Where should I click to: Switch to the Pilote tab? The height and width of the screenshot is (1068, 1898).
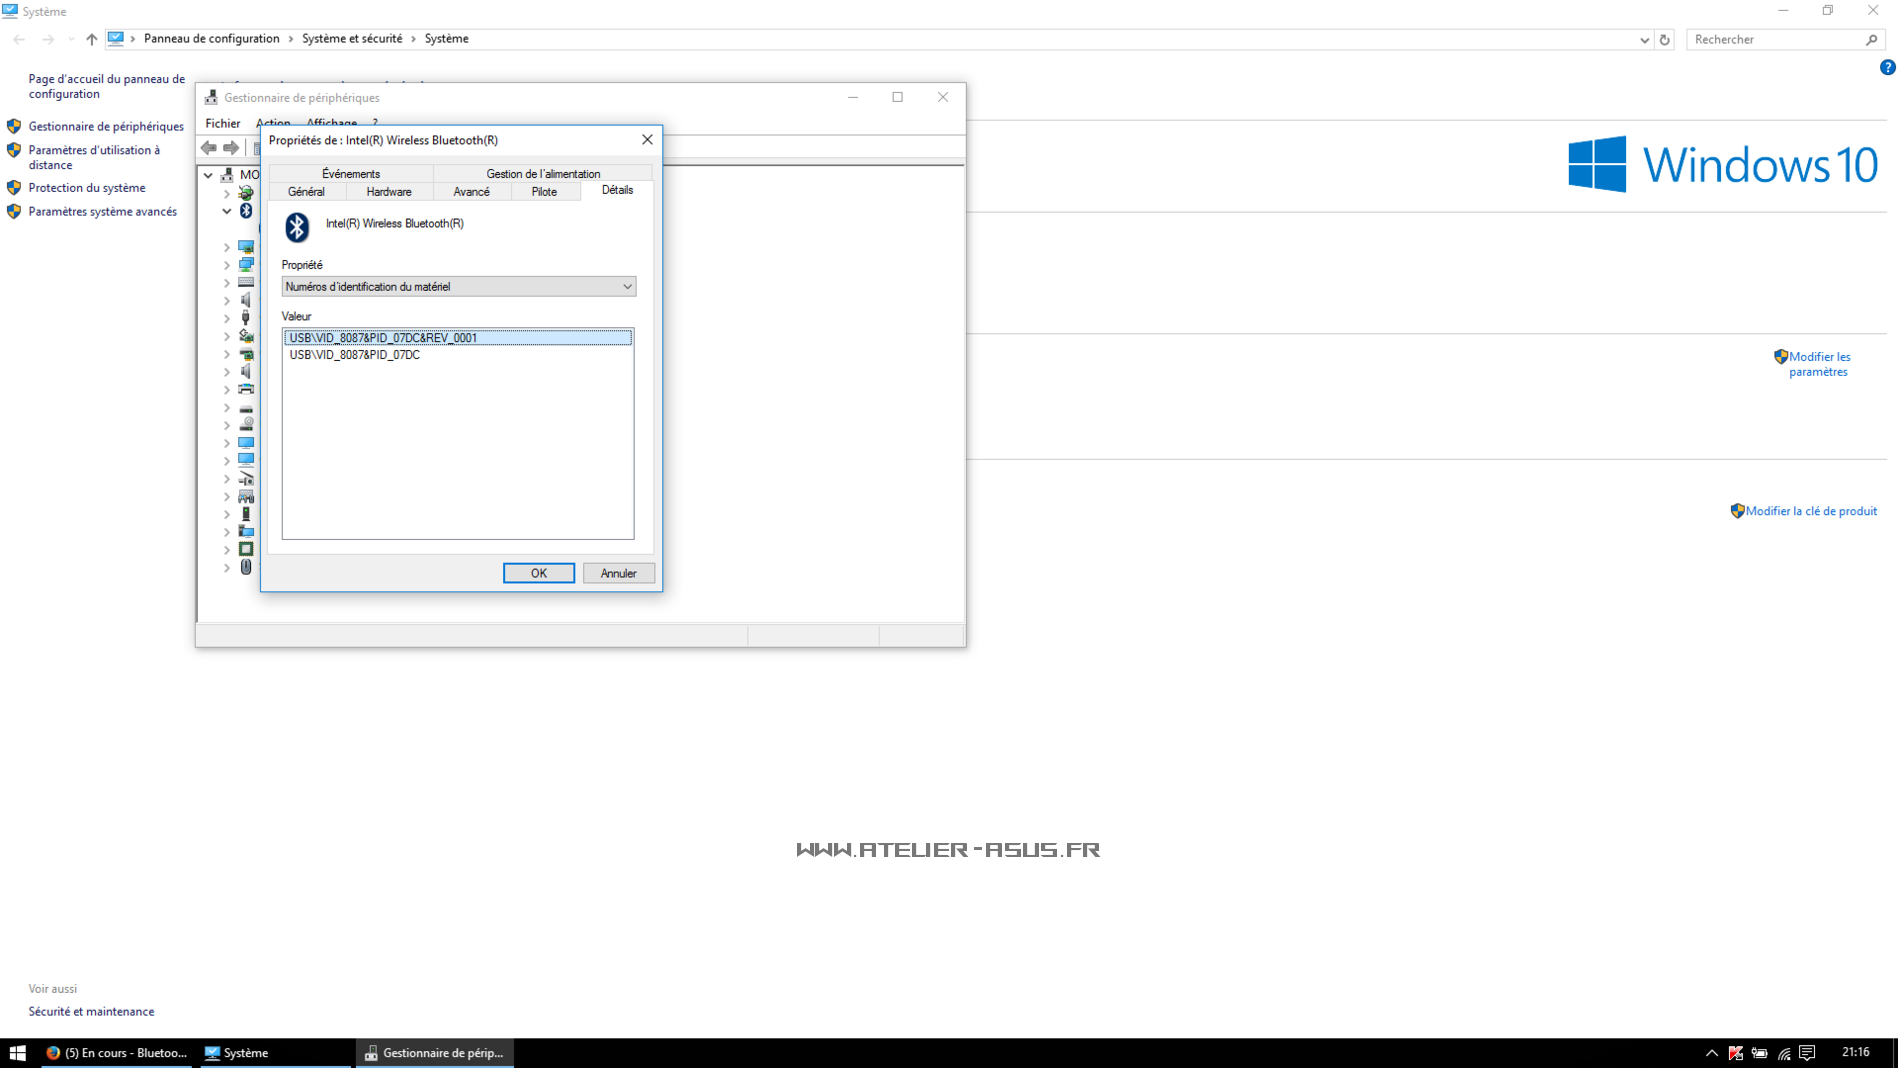[x=544, y=192]
